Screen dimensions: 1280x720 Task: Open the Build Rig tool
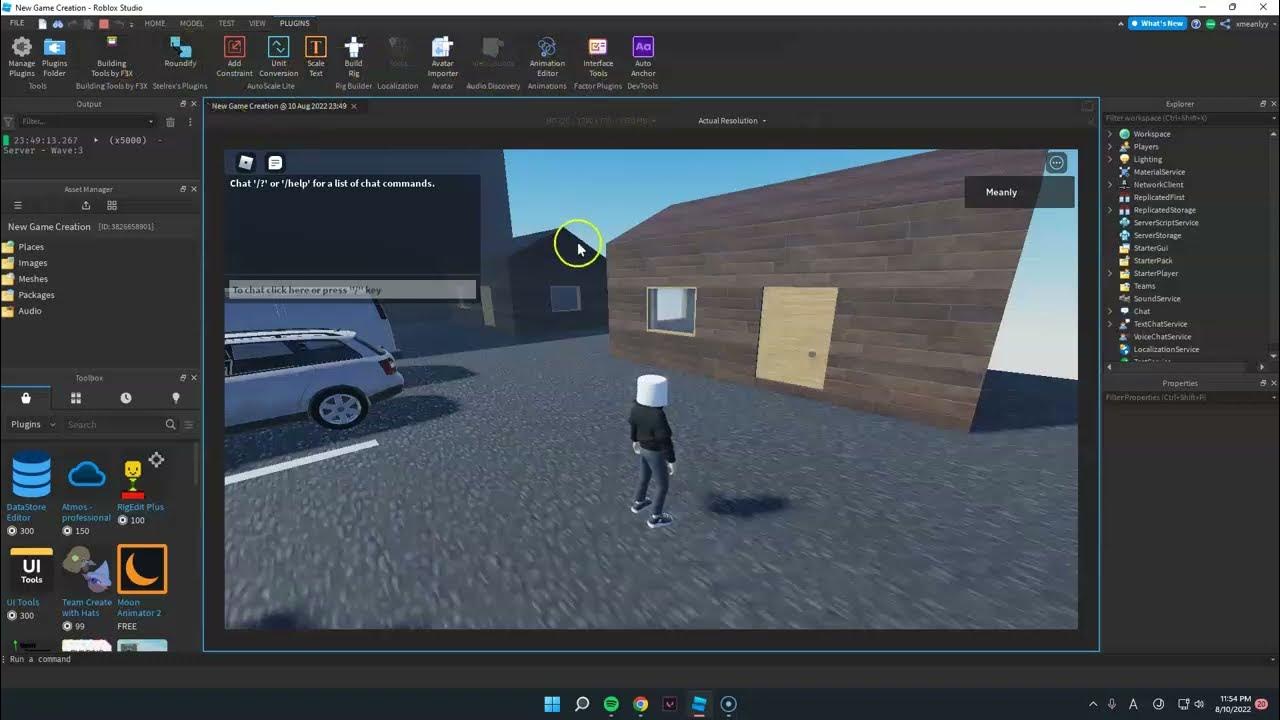353,56
